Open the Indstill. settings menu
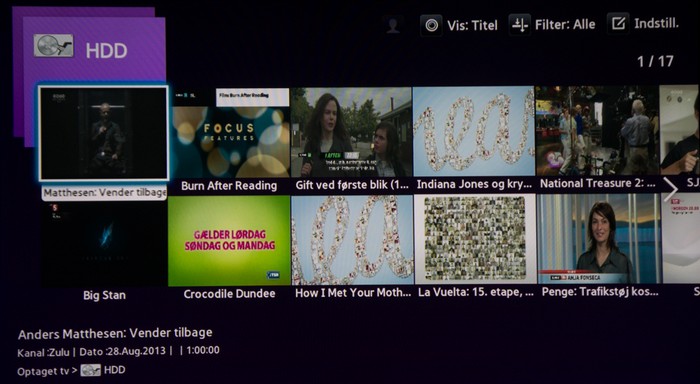The height and width of the screenshot is (384, 700). pos(656,23)
